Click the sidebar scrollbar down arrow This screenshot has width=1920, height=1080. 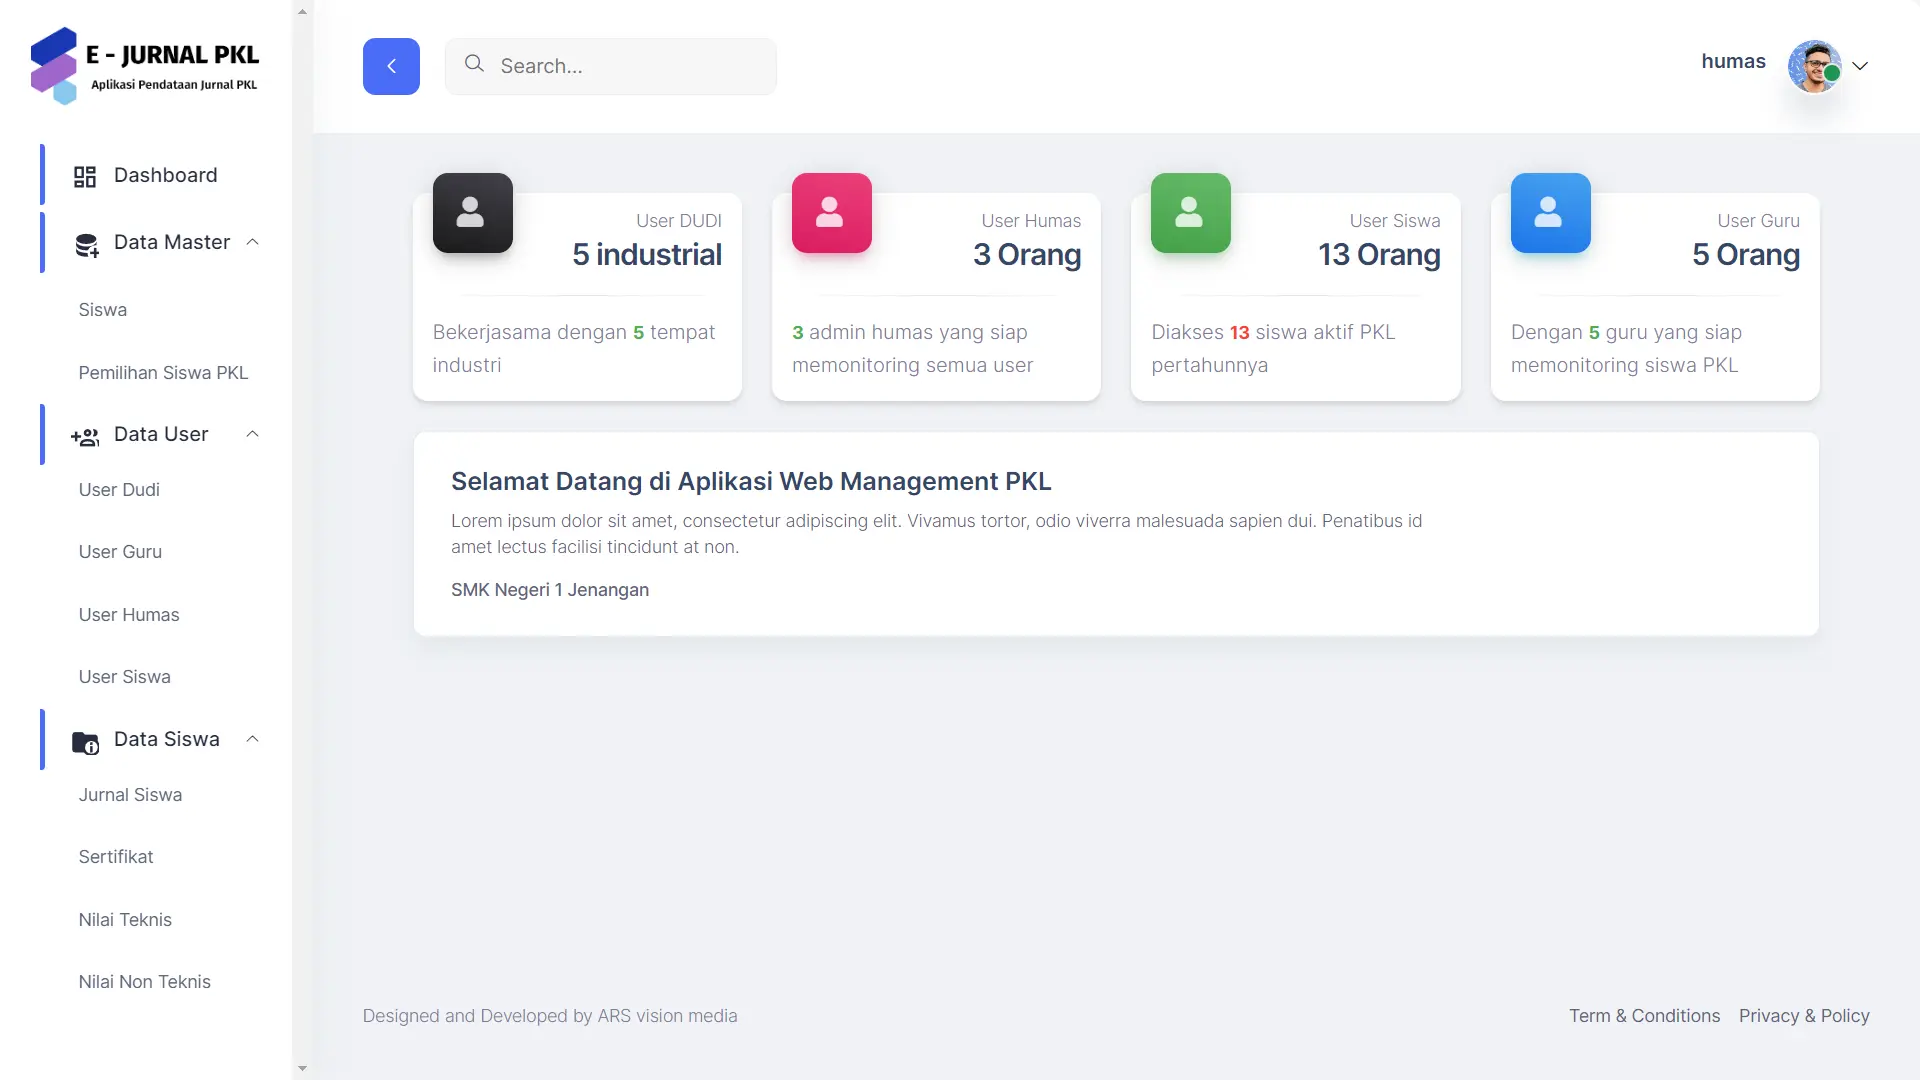(x=302, y=1068)
